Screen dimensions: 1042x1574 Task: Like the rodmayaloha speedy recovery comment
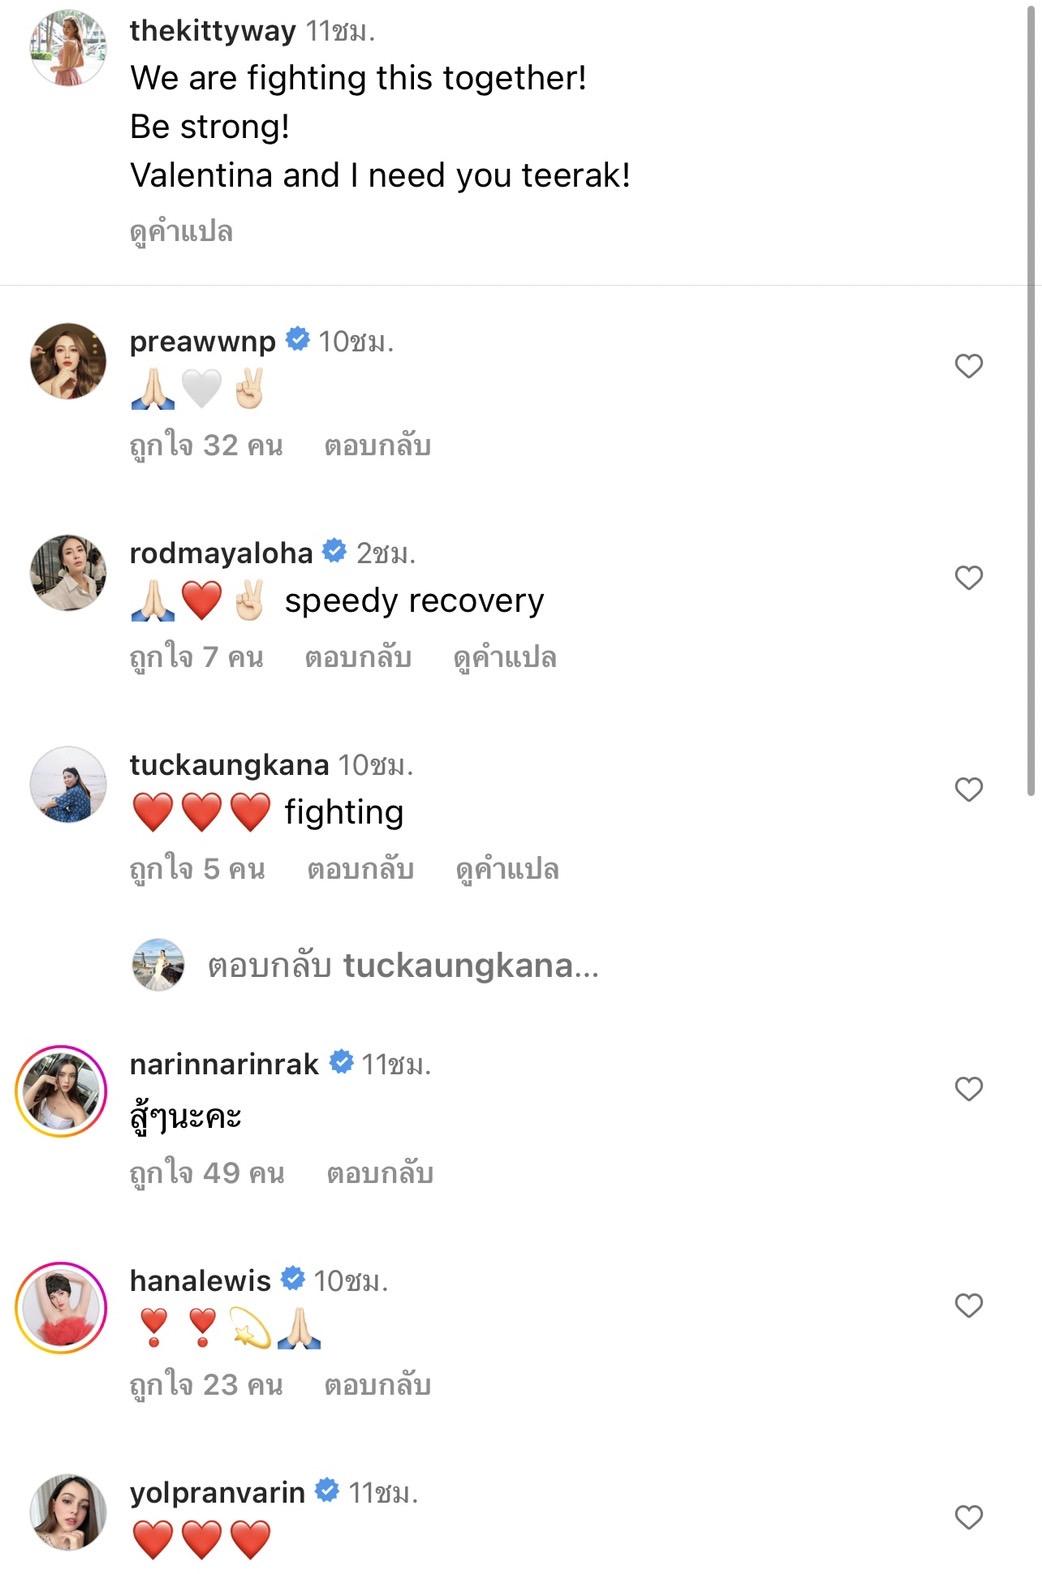[968, 577]
